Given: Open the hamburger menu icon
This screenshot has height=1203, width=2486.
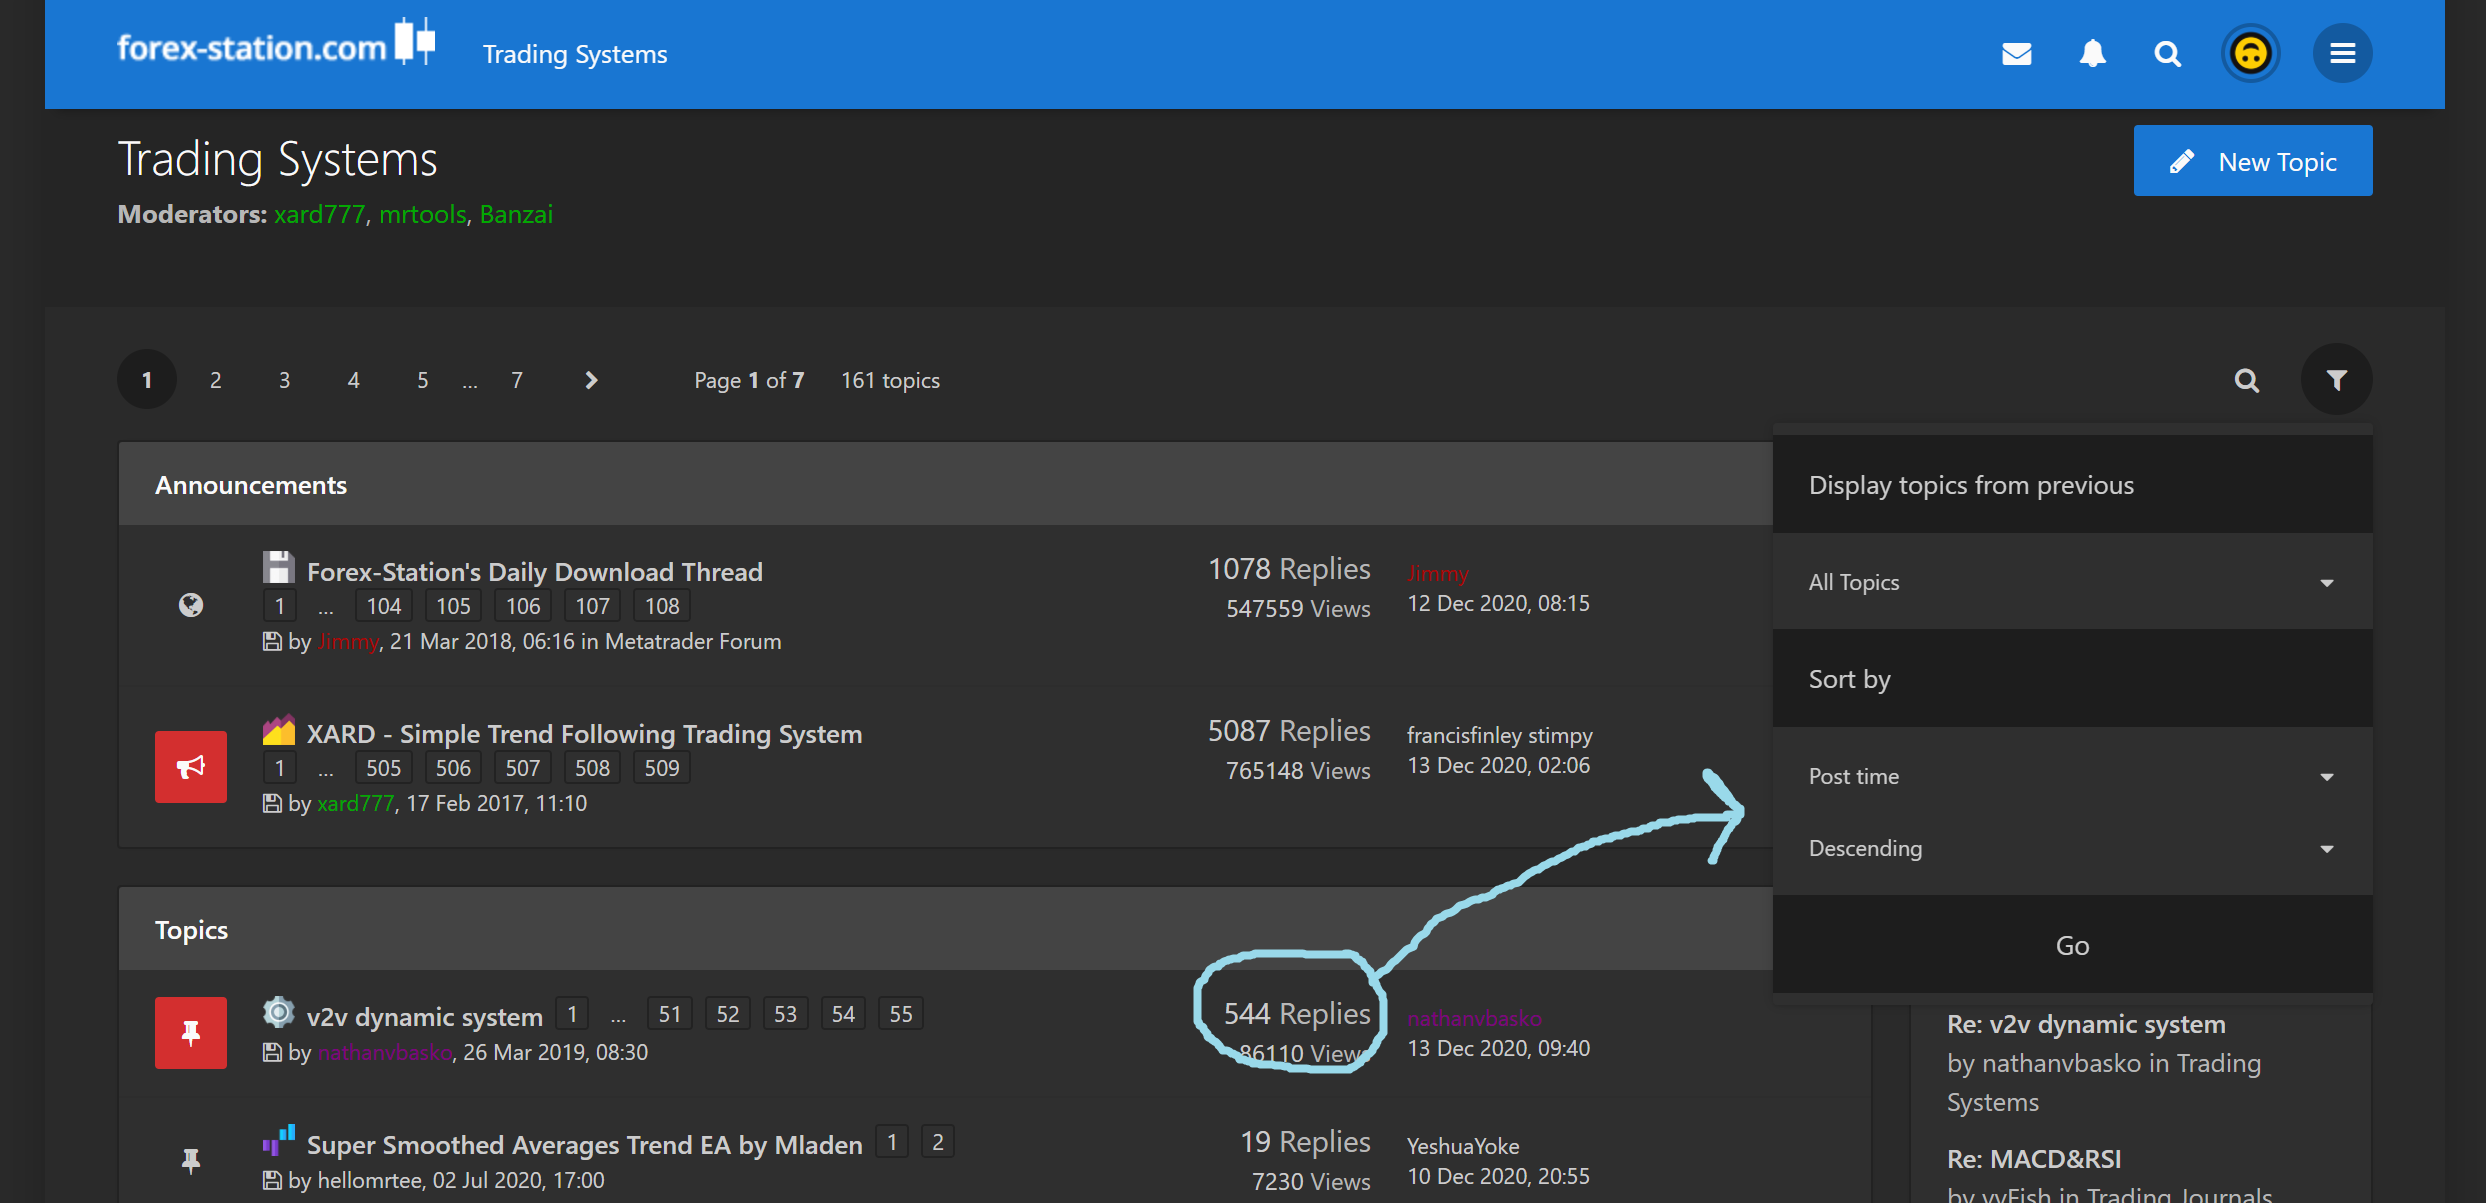Looking at the screenshot, I should click(x=2342, y=54).
